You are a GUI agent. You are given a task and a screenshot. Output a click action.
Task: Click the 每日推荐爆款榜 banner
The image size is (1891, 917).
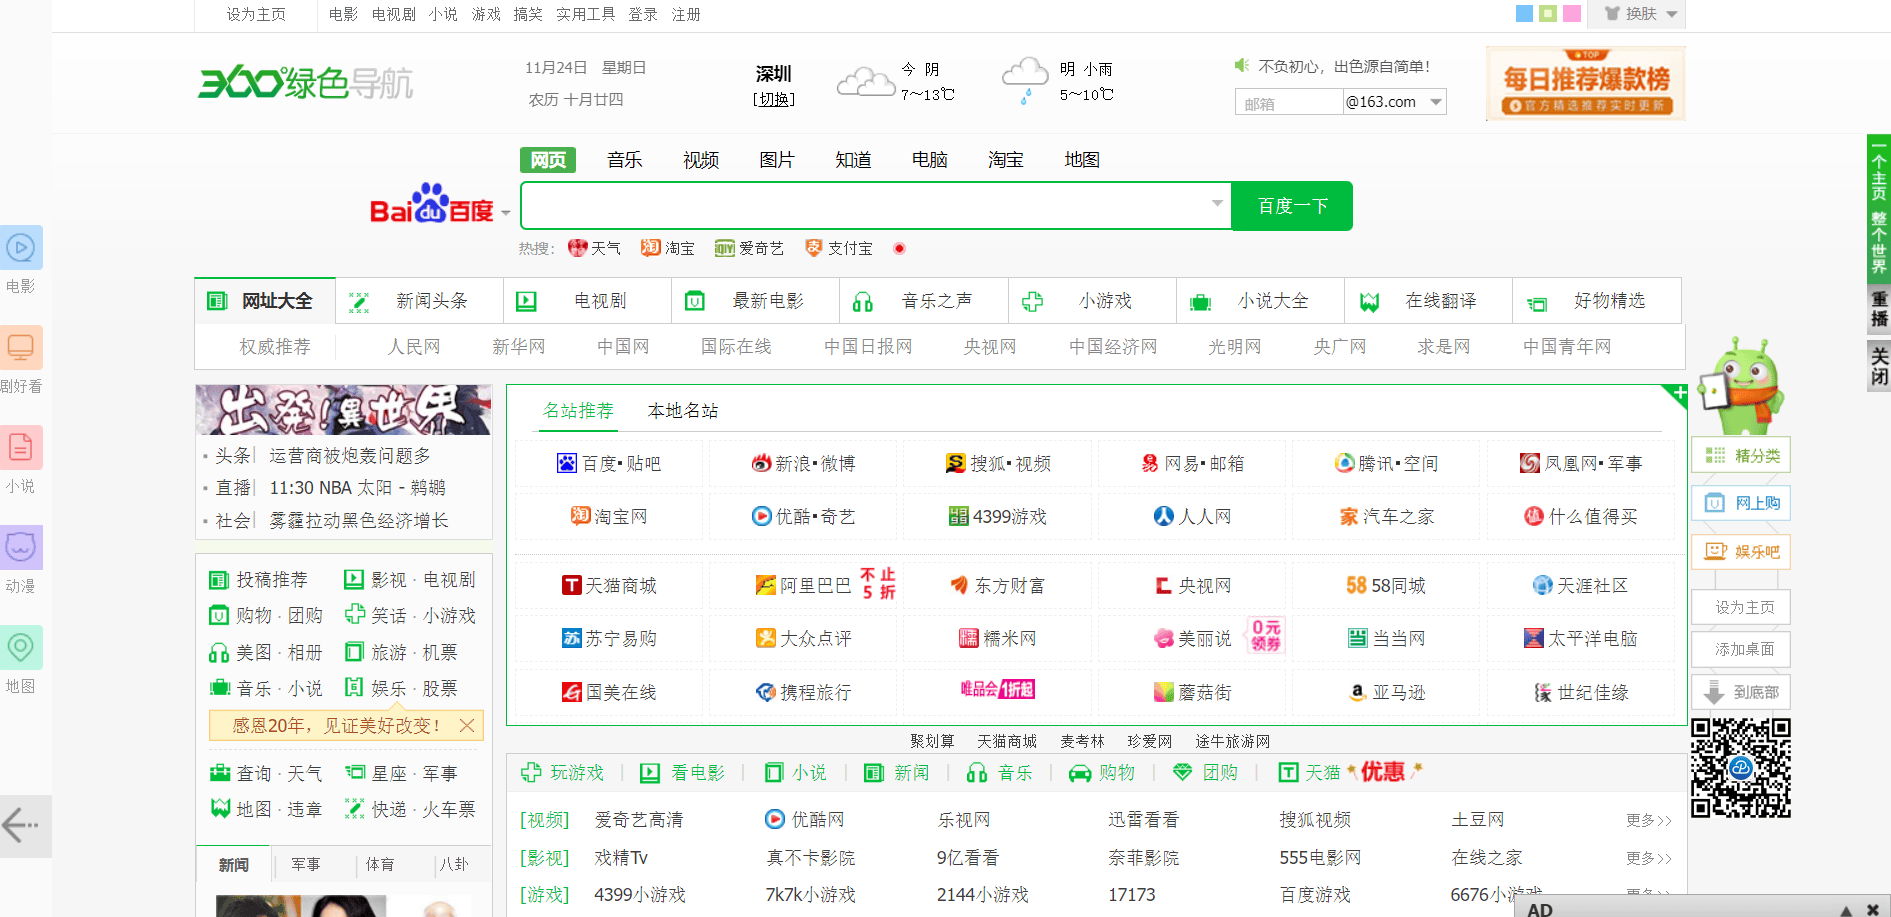(x=1586, y=84)
